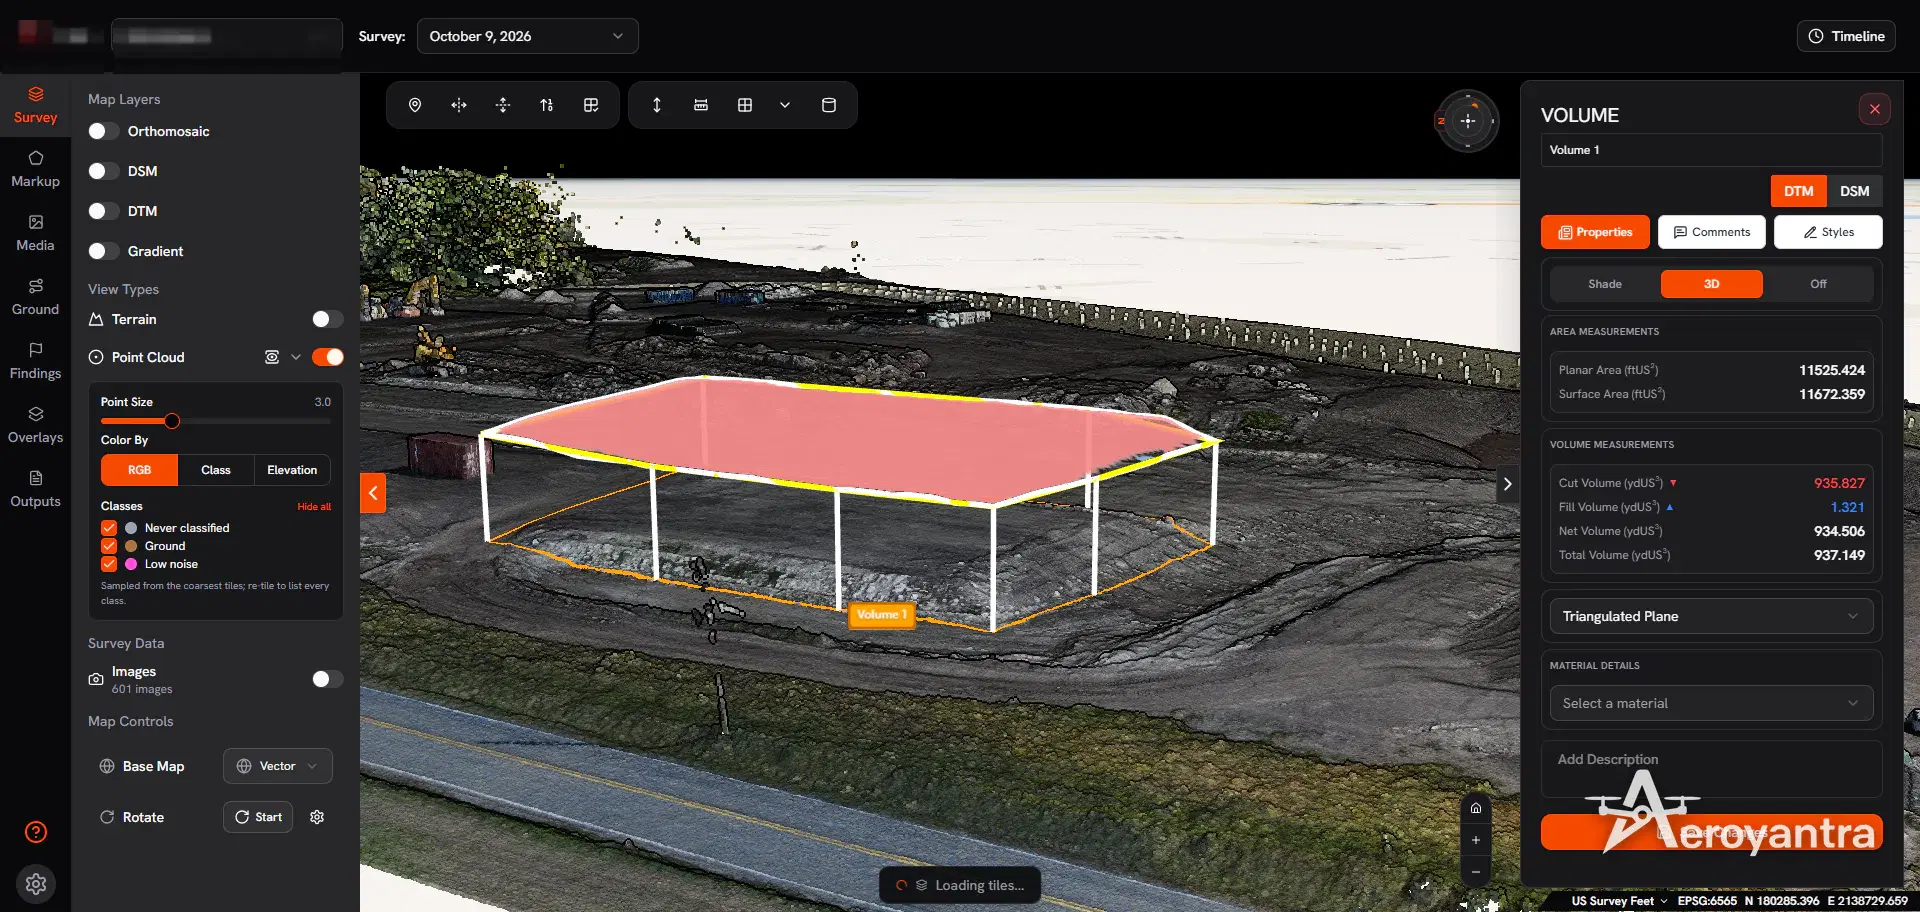
Task: Start map rotation
Action: pyautogui.click(x=258, y=817)
